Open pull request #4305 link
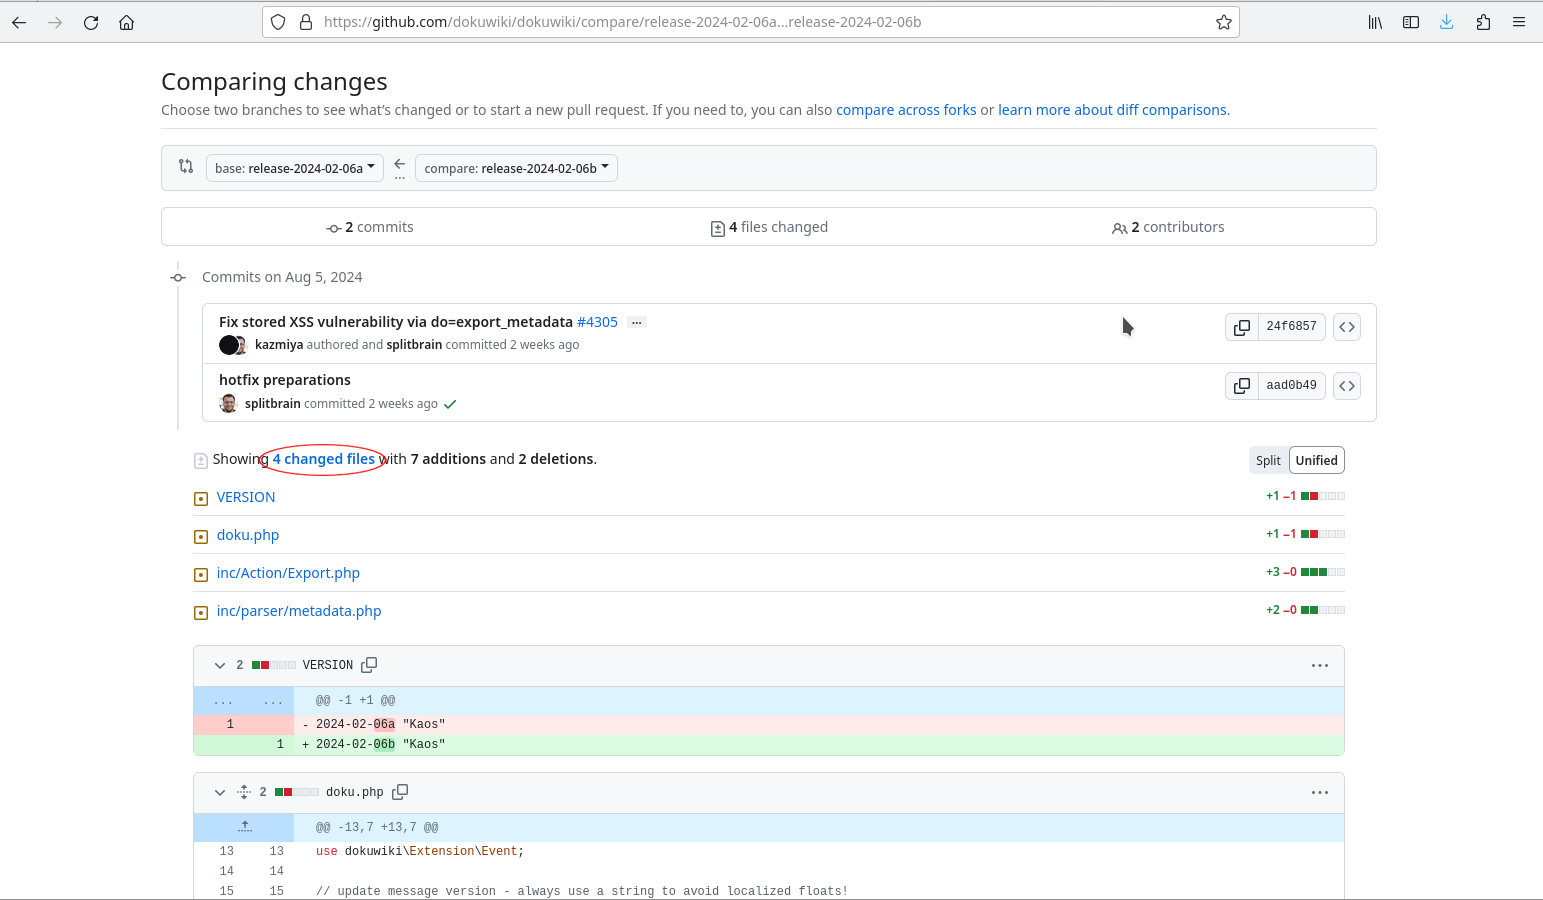 coord(597,322)
